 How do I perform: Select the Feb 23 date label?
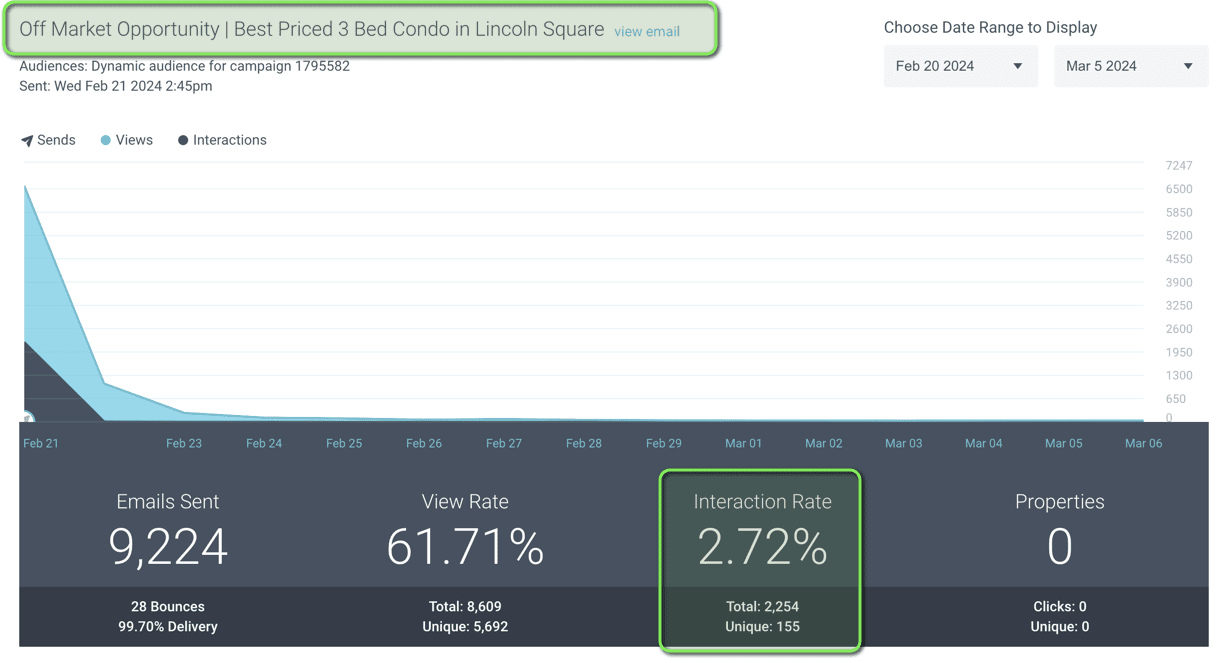[184, 443]
